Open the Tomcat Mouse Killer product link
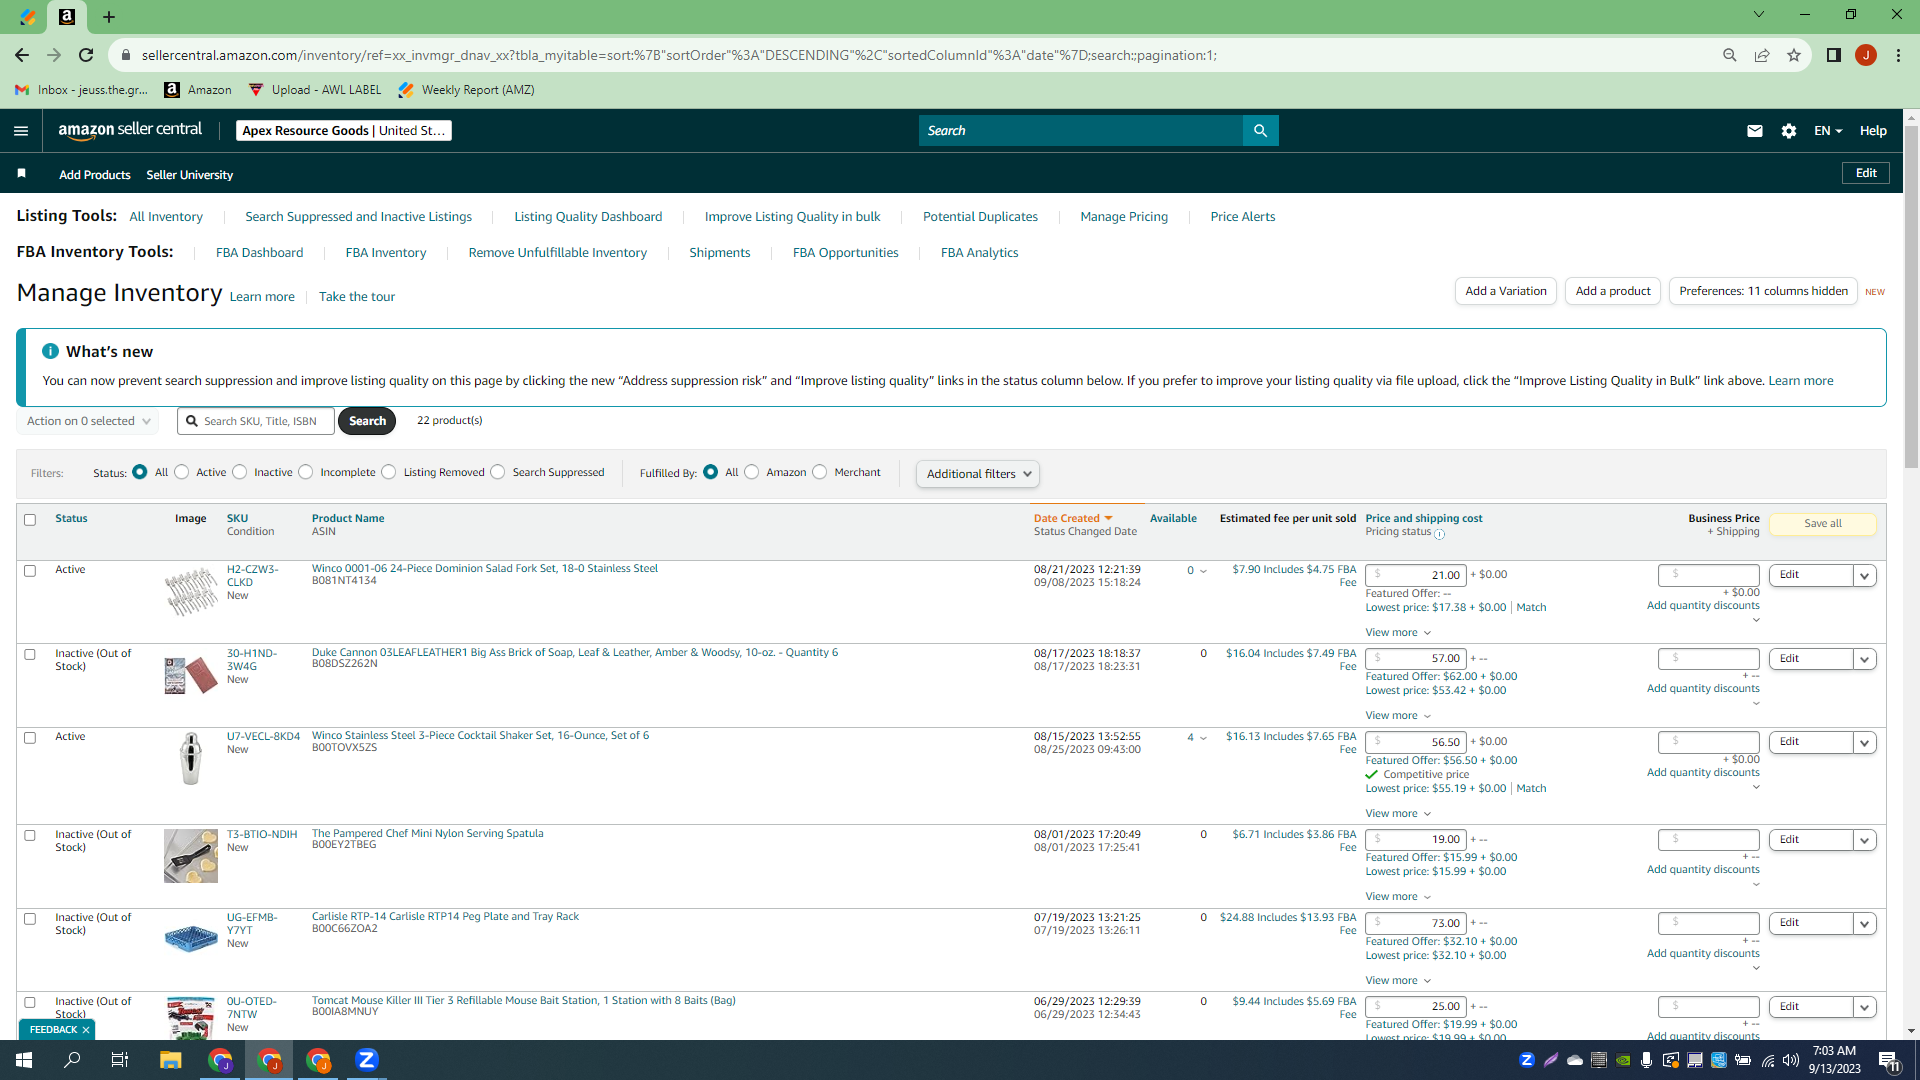 click(523, 1000)
